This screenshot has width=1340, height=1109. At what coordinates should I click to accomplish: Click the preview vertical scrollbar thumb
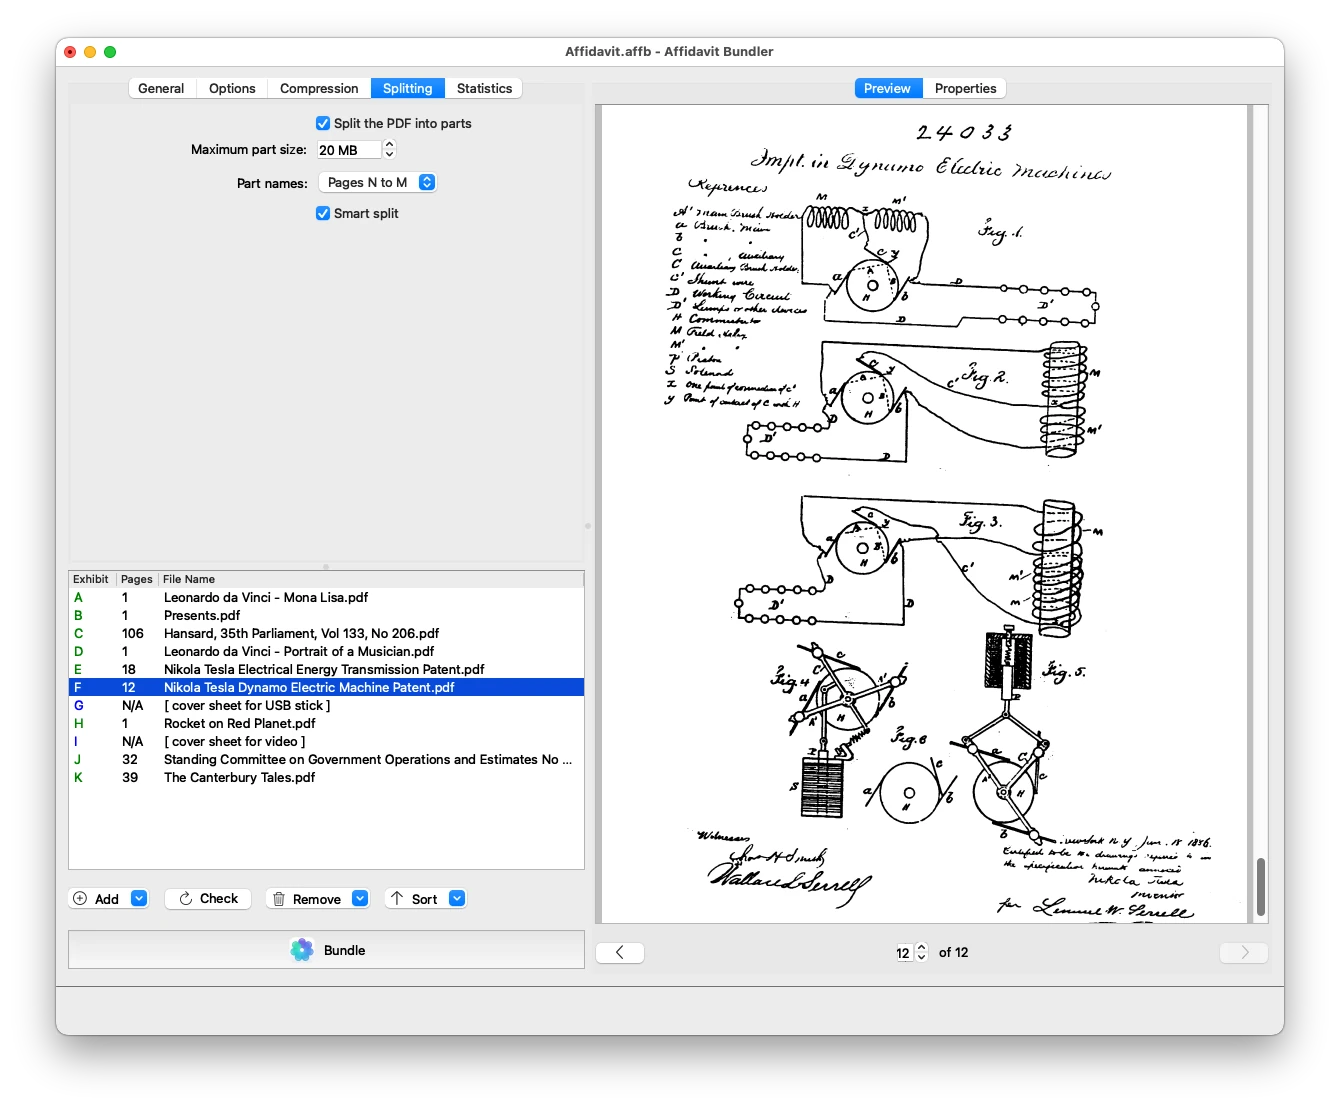[x=1261, y=886]
